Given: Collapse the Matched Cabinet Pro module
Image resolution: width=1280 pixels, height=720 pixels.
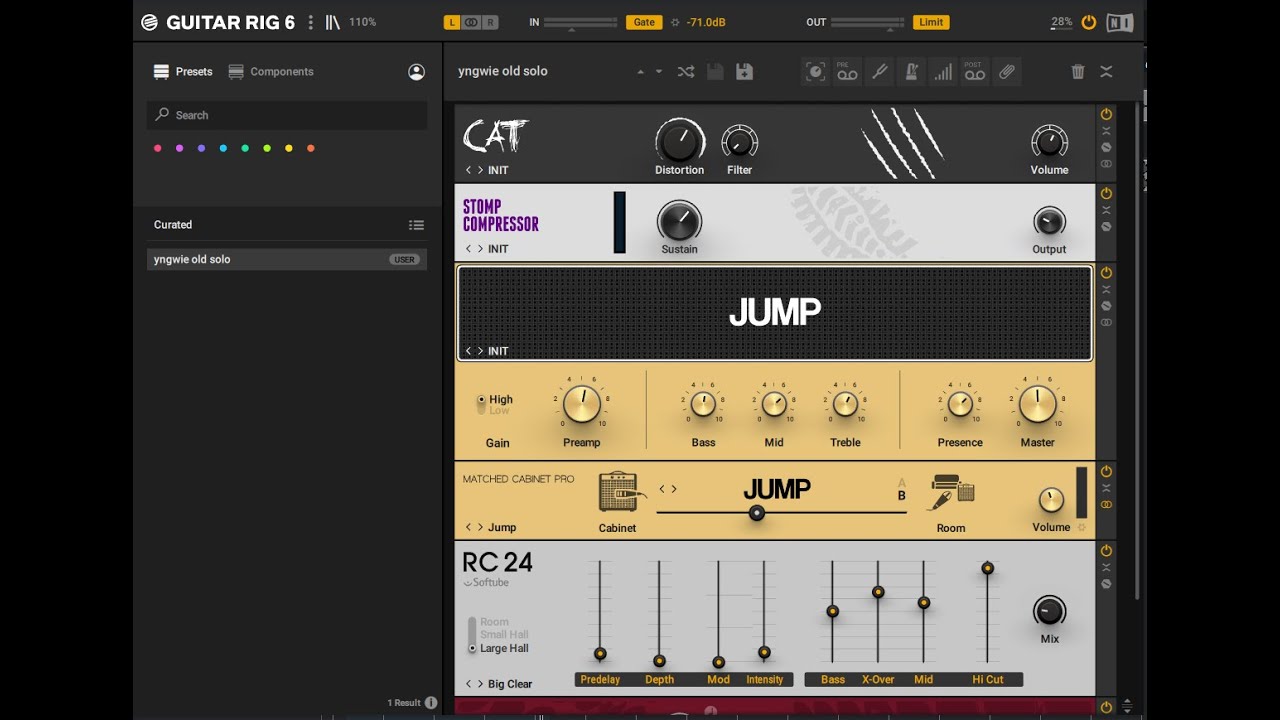Looking at the screenshot, I should pyautogui.click(x=1106, y=488).
